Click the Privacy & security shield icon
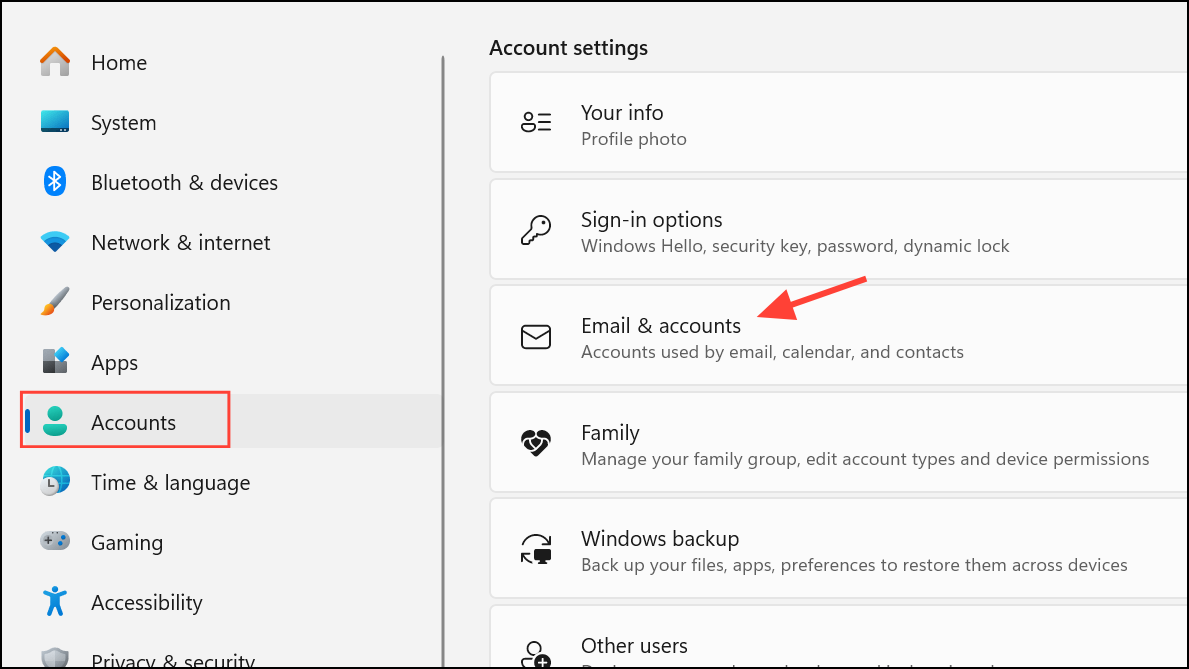 coord(55,658)
